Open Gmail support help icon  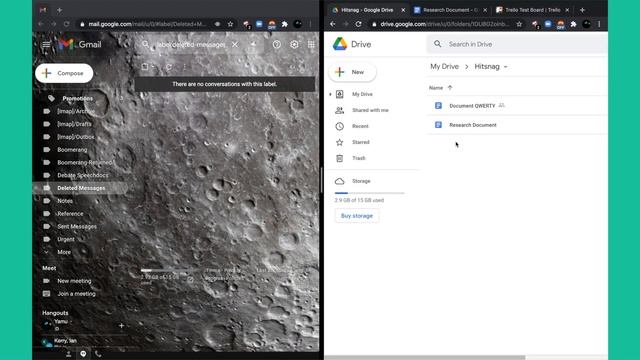[277, 44]
